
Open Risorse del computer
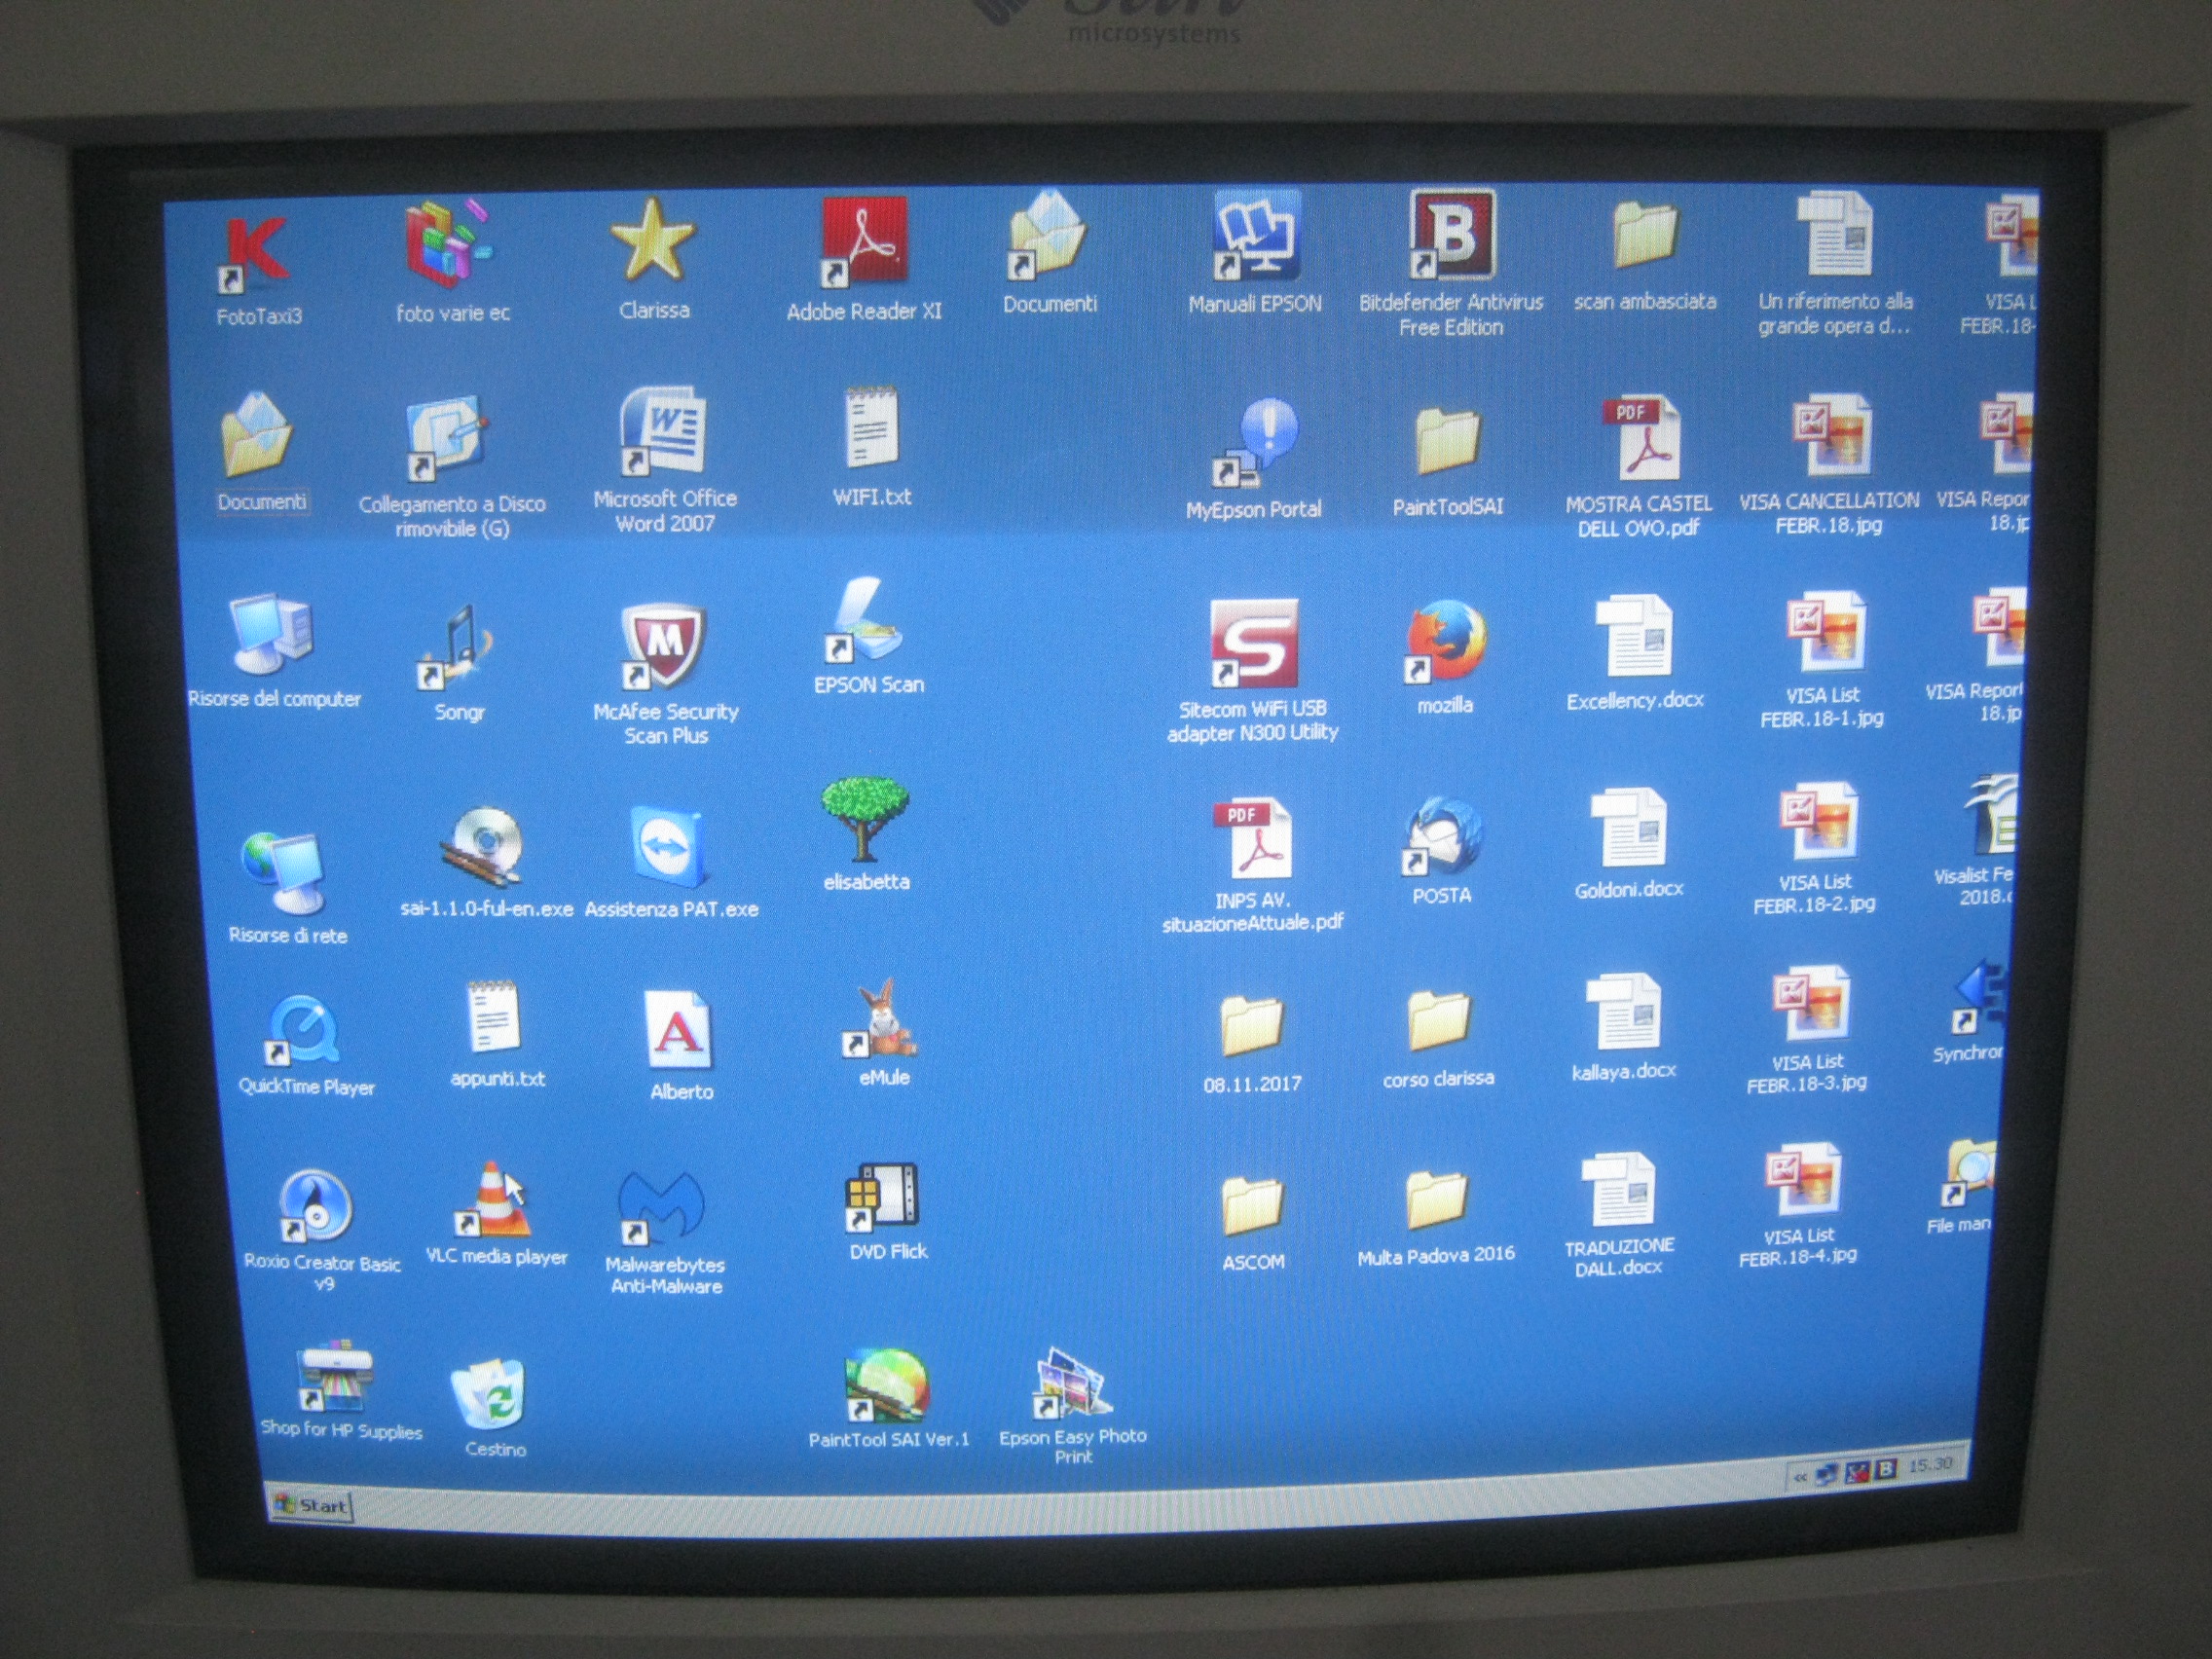point(271,634)
